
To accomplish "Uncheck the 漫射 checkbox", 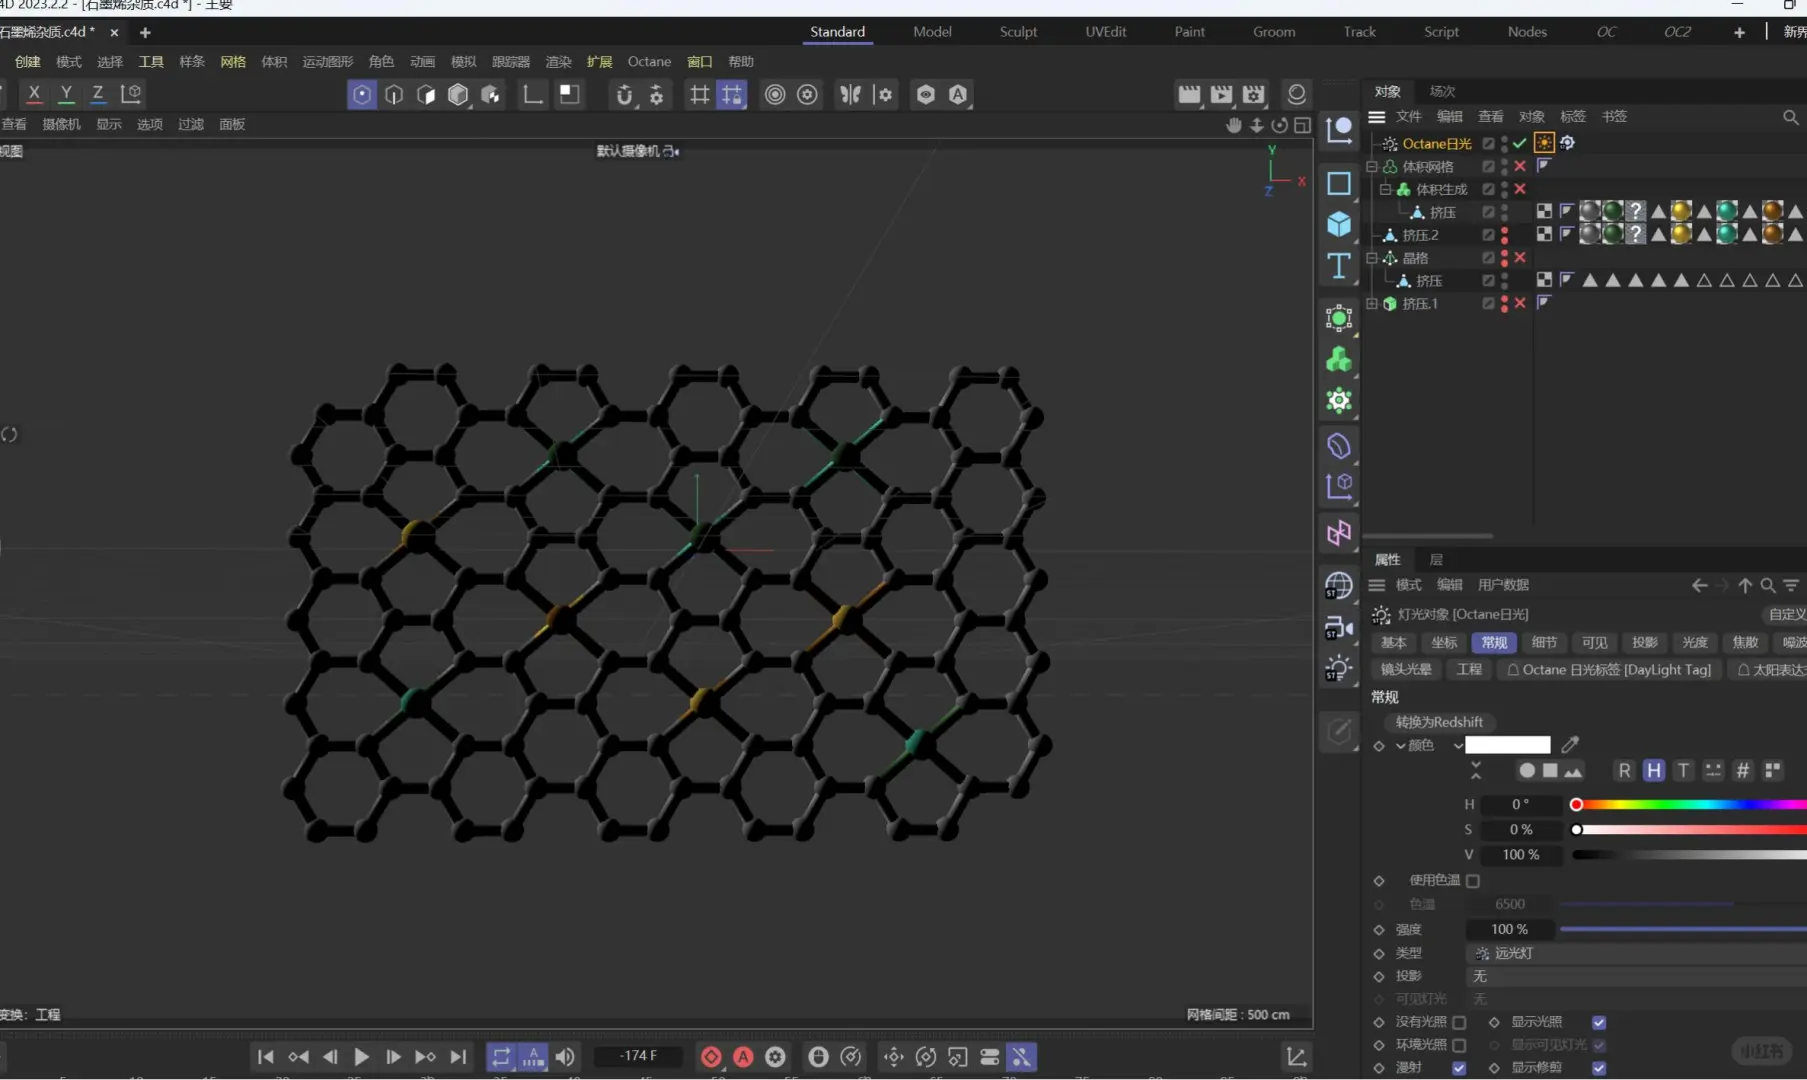I will tap(1459, 1068).
